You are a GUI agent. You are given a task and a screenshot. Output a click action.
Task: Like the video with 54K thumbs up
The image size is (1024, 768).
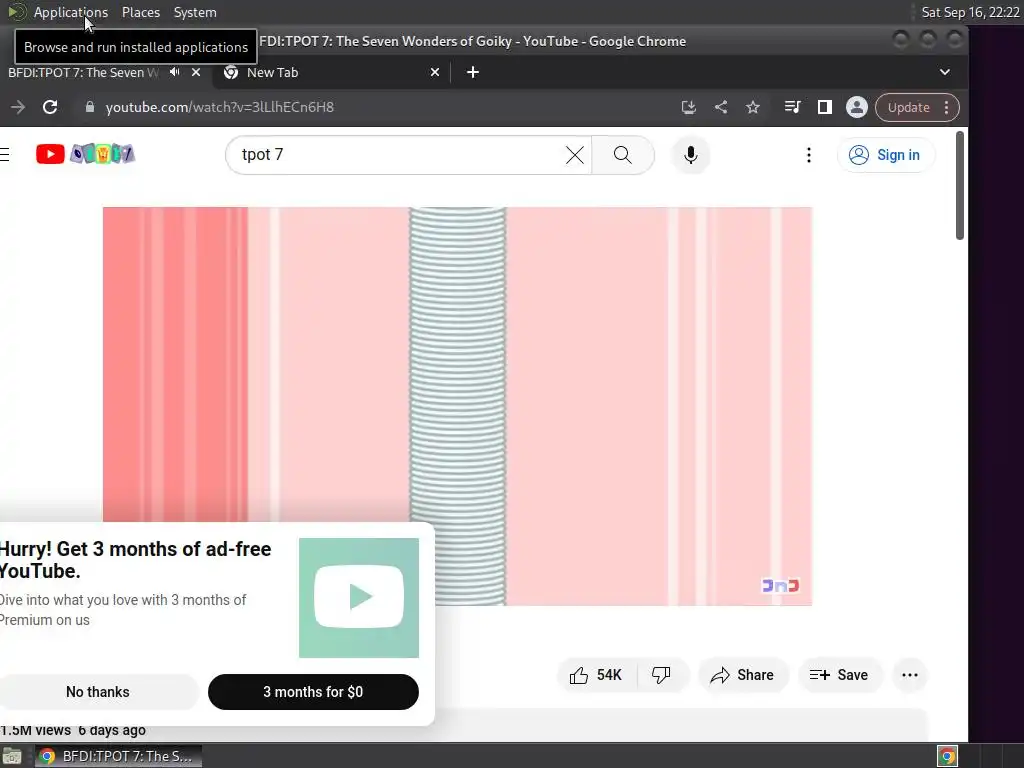pos(596,675)
